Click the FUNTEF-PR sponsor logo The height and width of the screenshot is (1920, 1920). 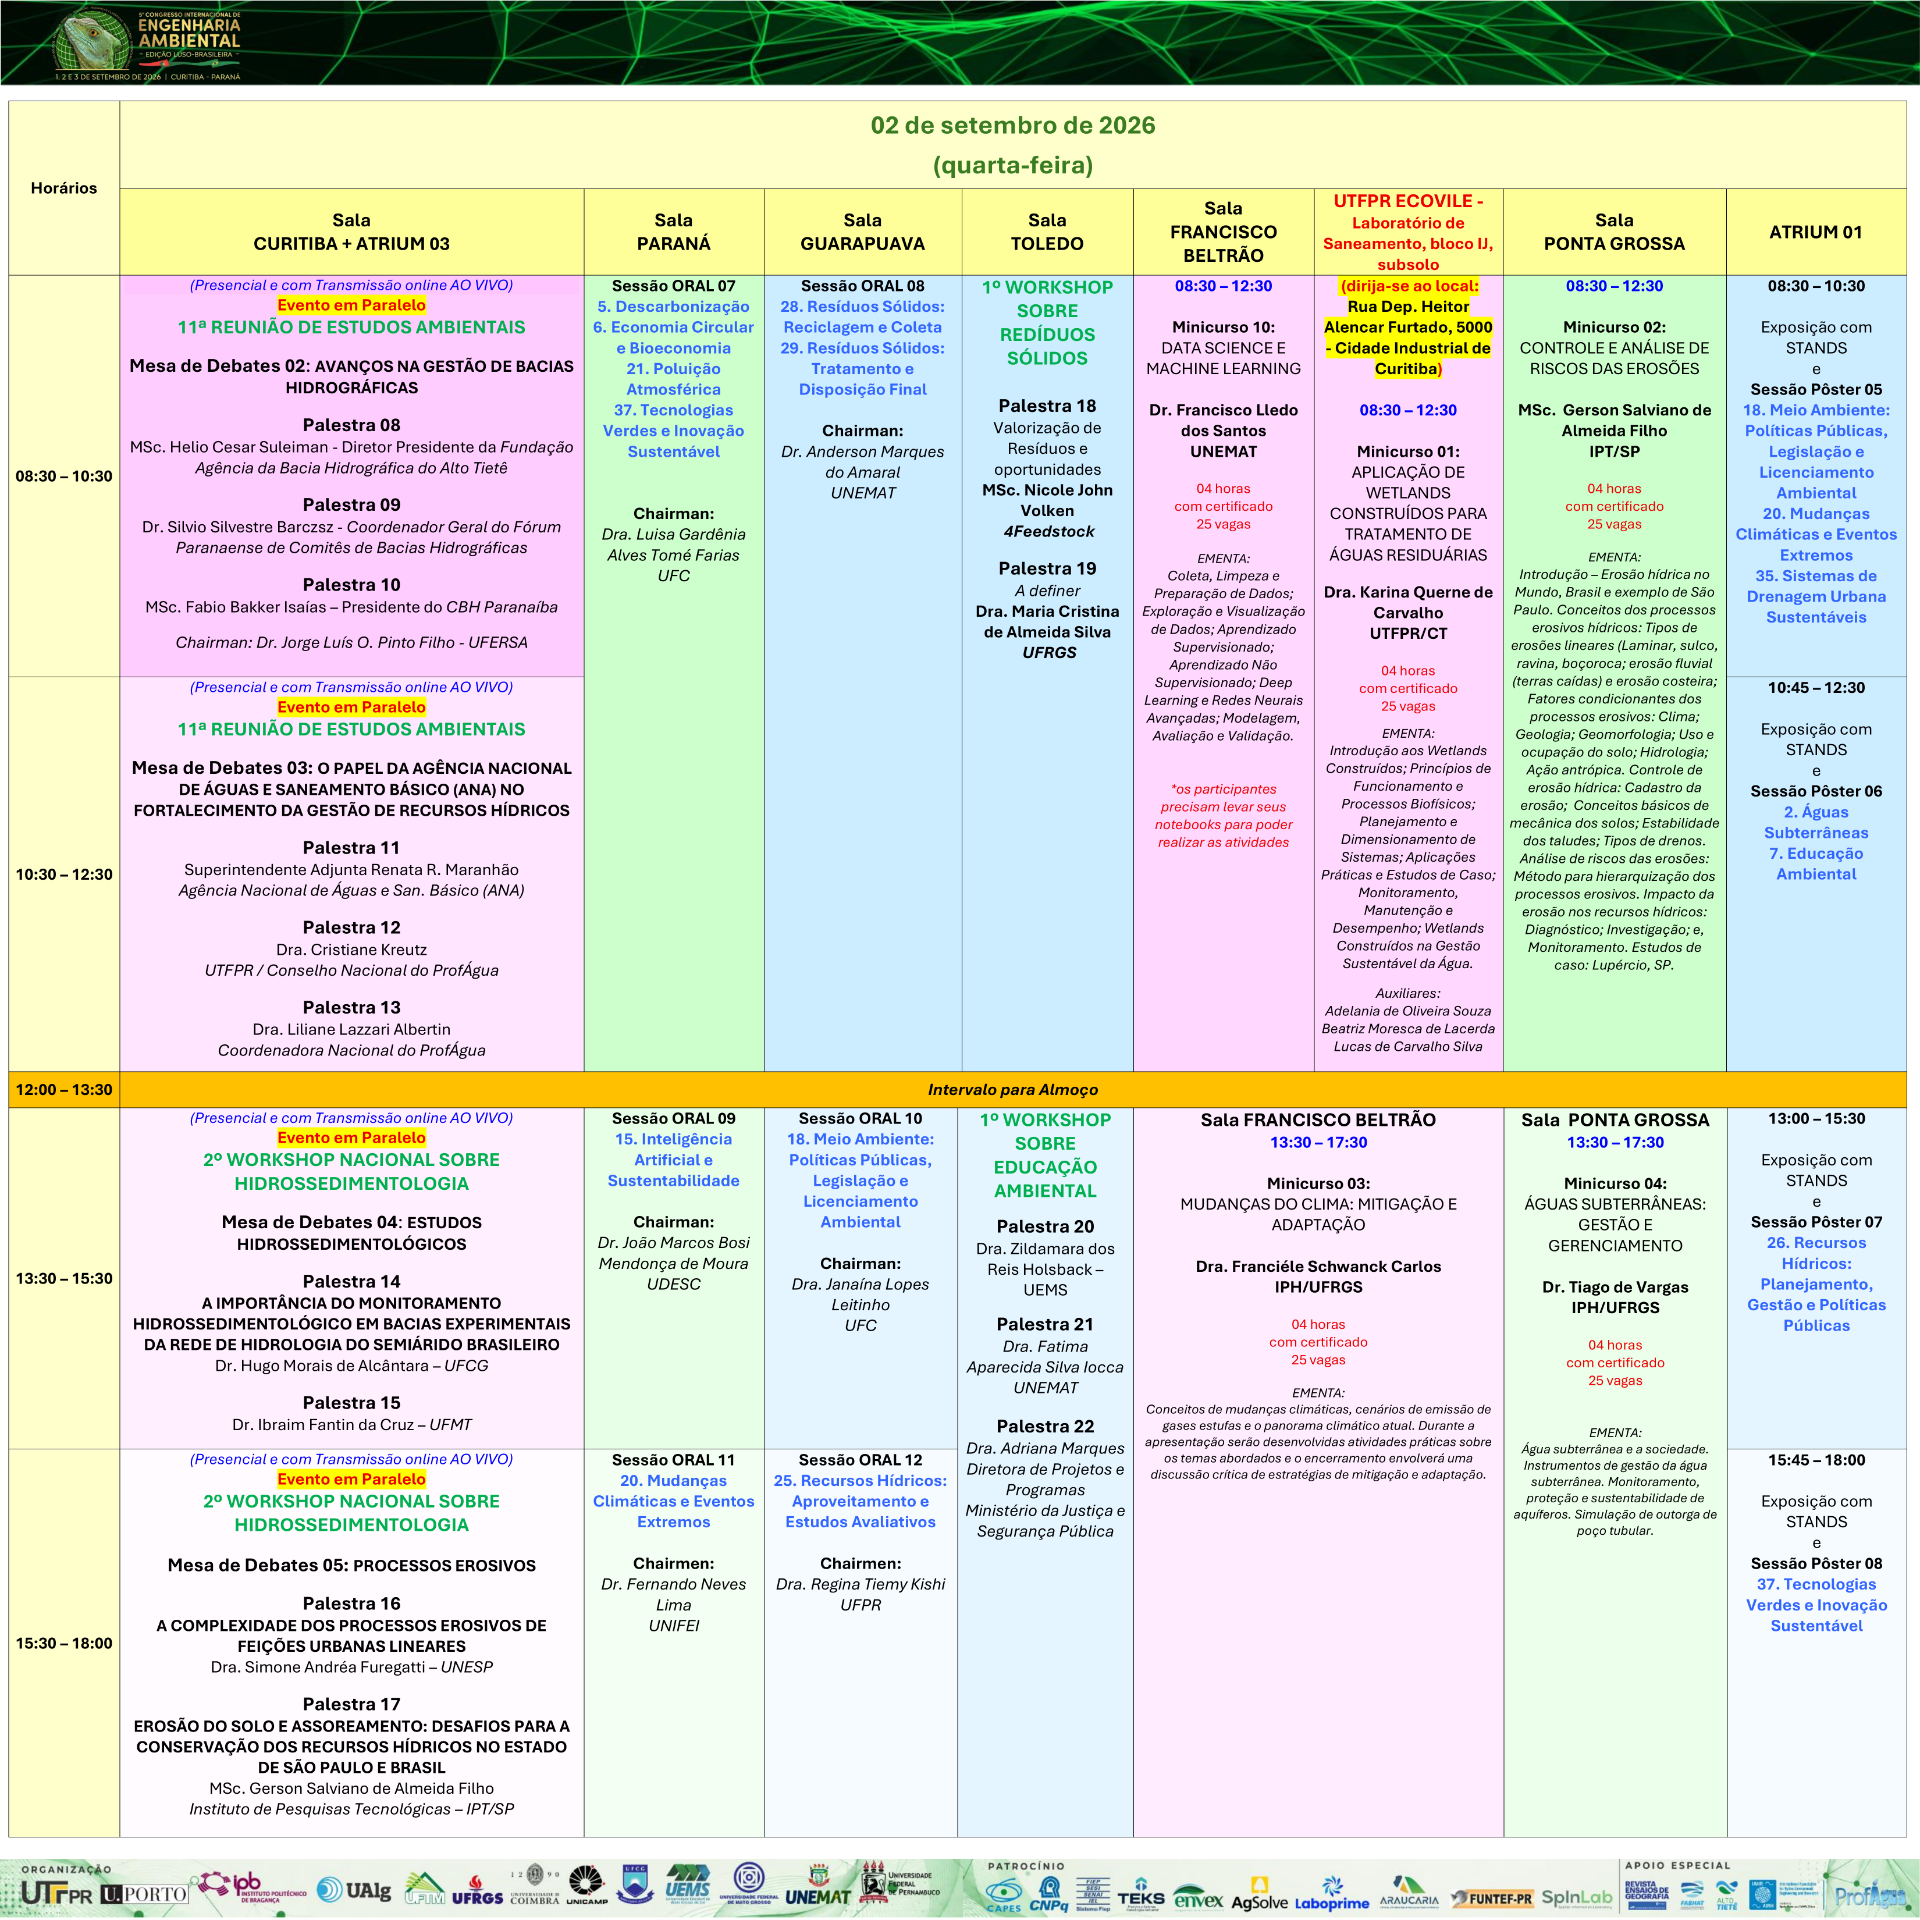coord(1491,1897)
